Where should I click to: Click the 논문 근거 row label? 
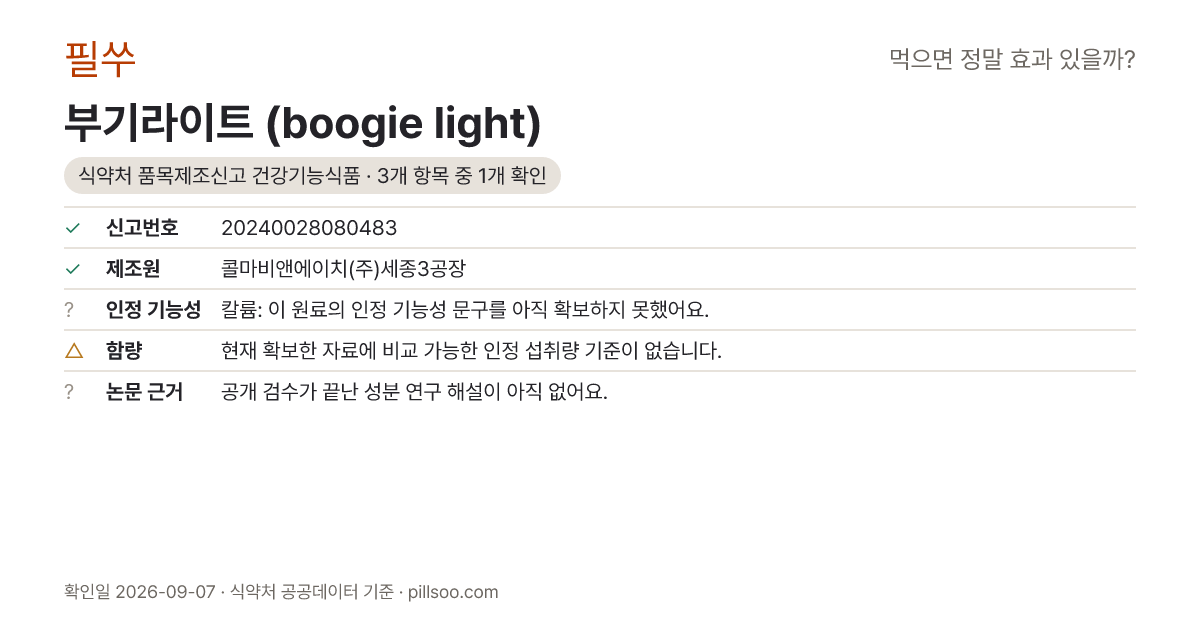(144, 392)
